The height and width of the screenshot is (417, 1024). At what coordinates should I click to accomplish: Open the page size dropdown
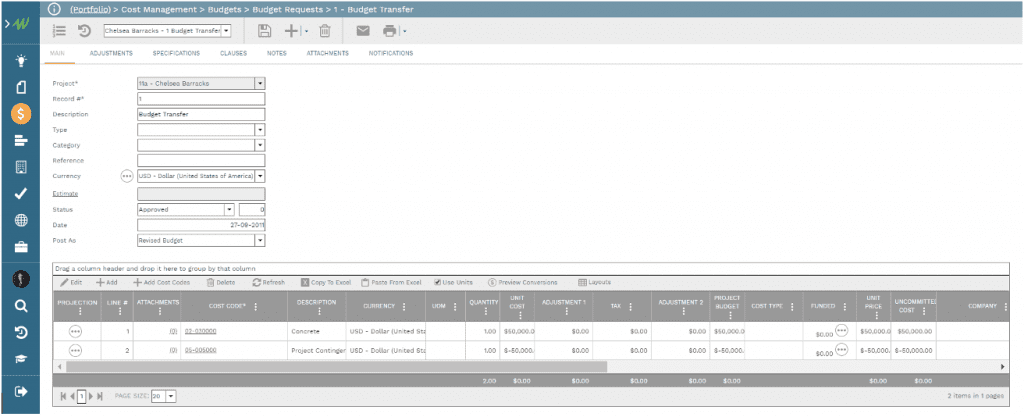(x=171, y=396)
